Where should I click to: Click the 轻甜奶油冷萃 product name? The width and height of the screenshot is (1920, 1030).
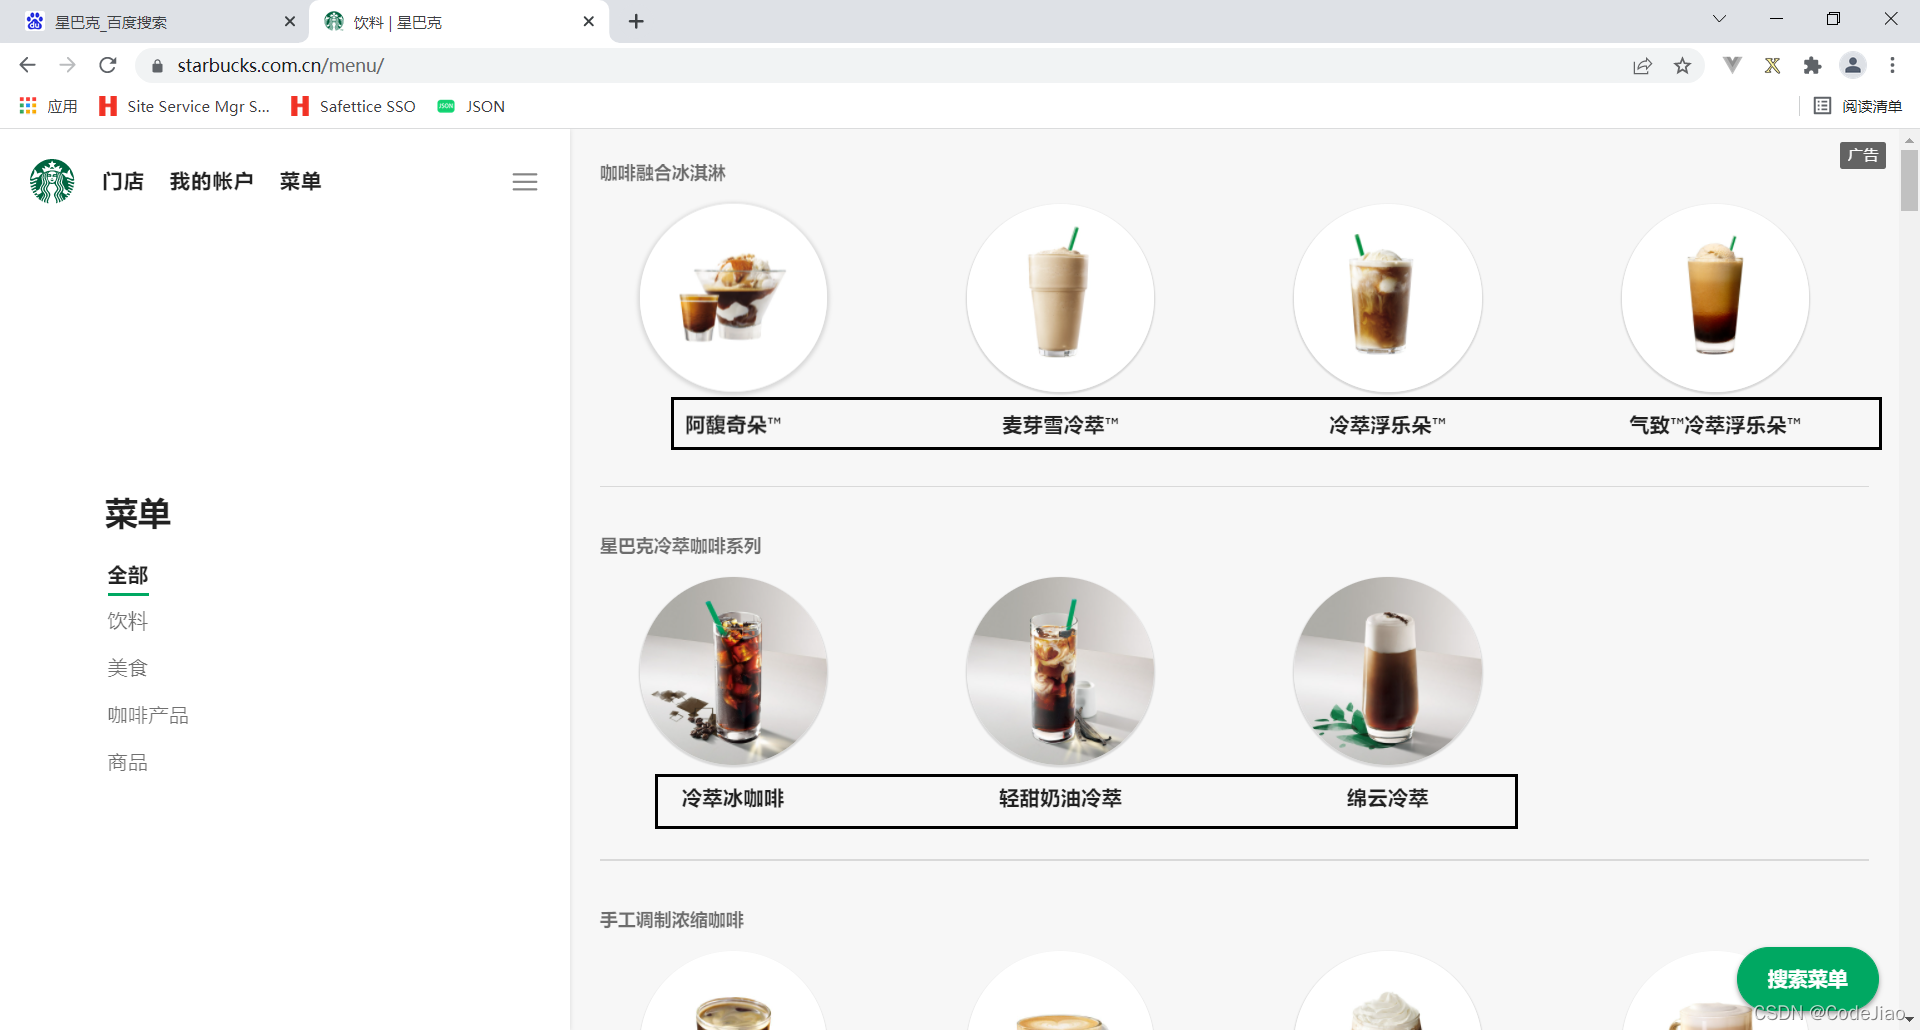click(1060, 798)
